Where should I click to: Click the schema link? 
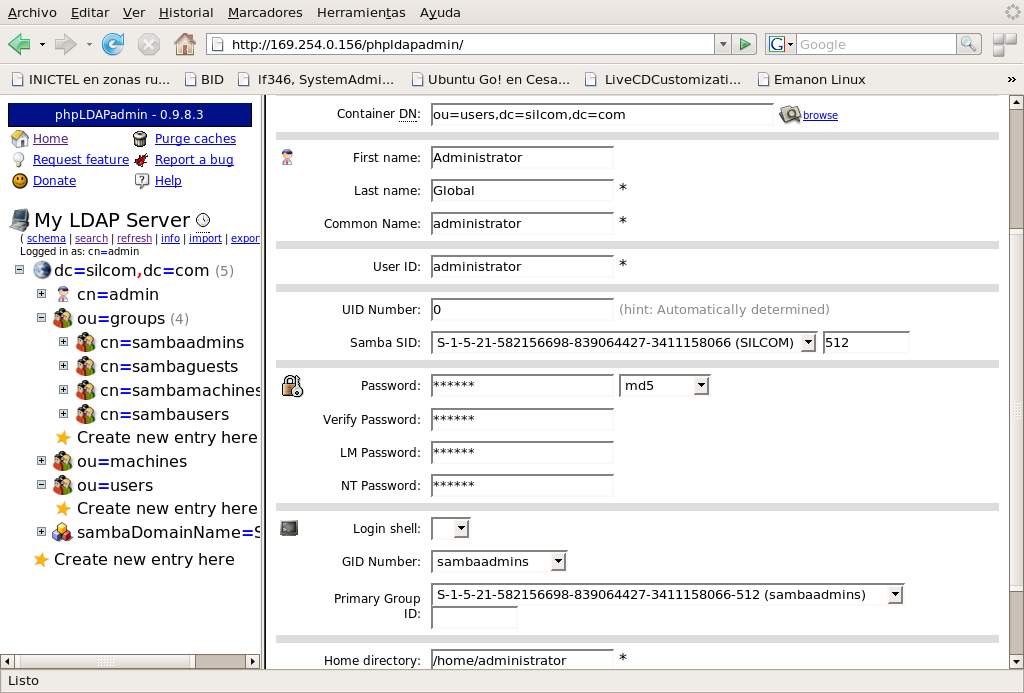point(46,239)
